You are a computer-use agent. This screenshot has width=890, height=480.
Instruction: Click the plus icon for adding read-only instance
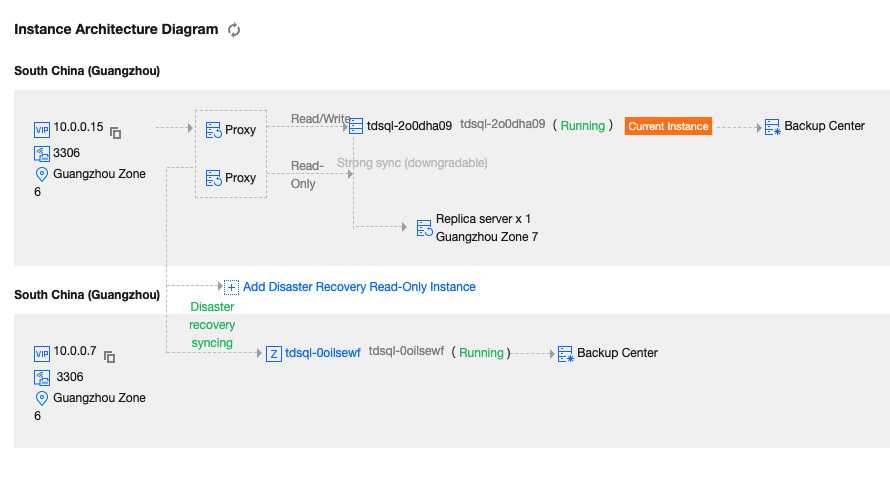pos(231,287)
